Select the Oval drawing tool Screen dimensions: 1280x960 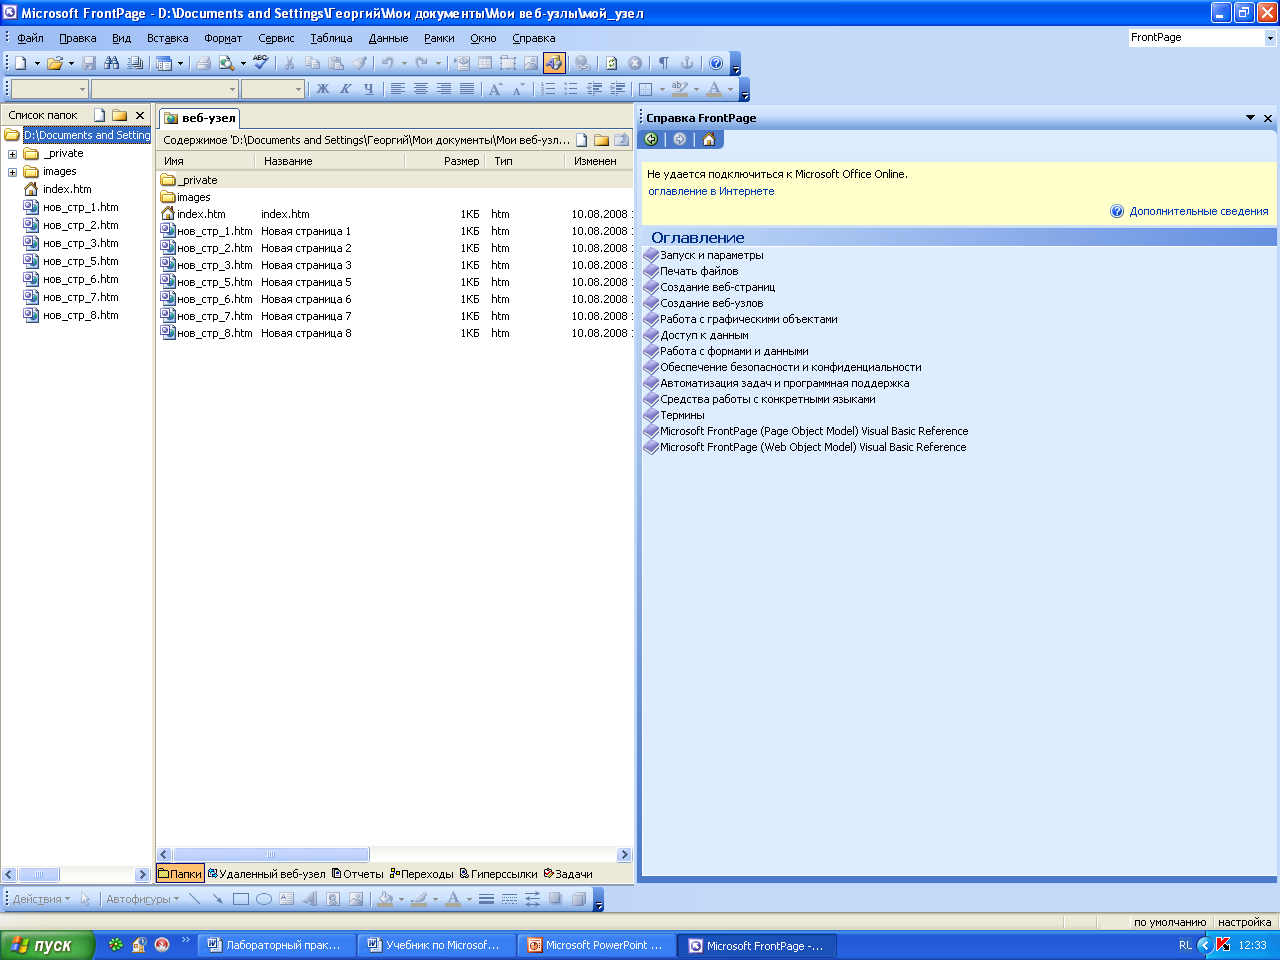pos(264,899)
